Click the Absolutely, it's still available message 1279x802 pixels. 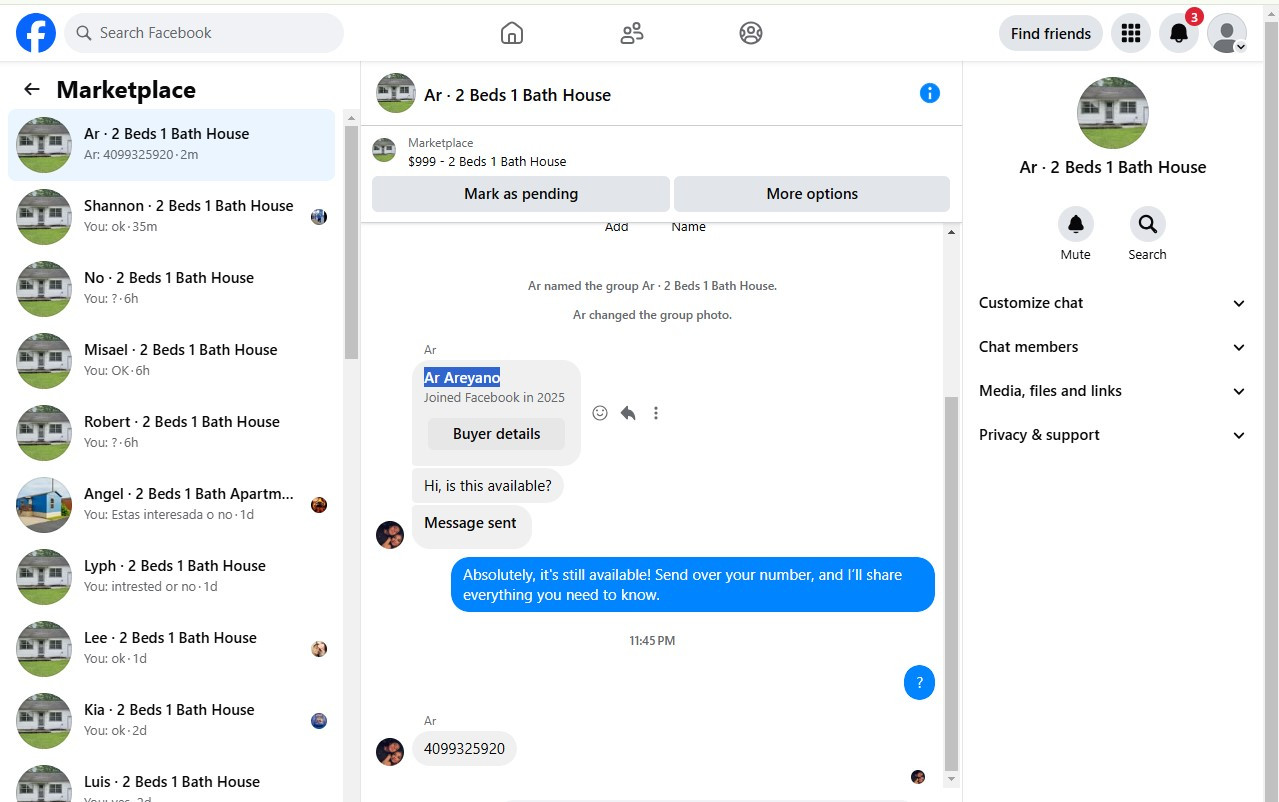point(692,585)
